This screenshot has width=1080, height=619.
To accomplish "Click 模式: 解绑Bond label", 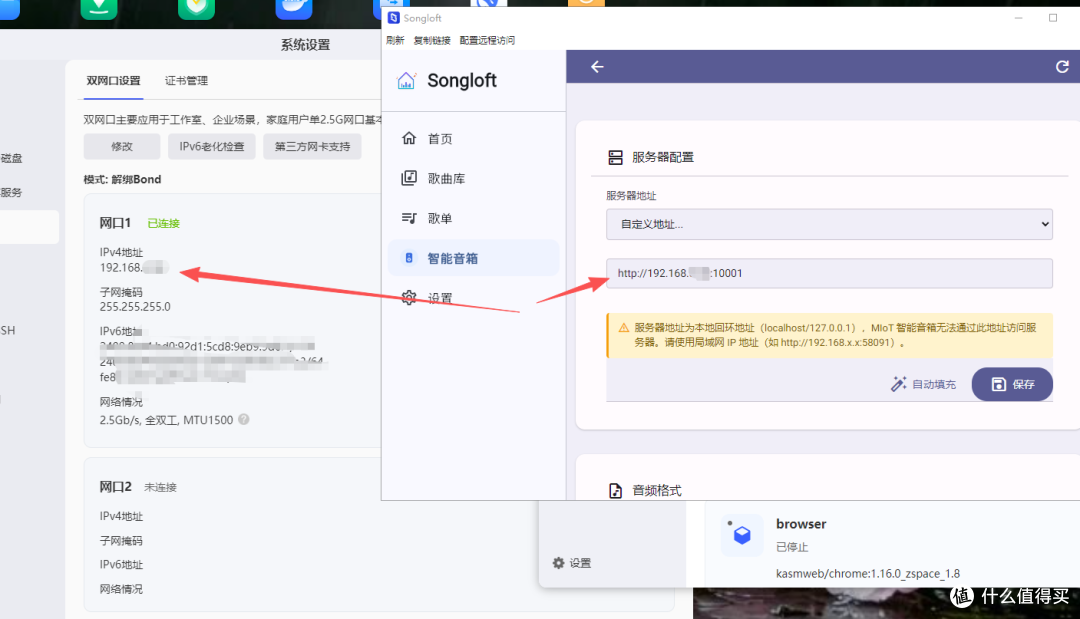I will pos(123,179).
